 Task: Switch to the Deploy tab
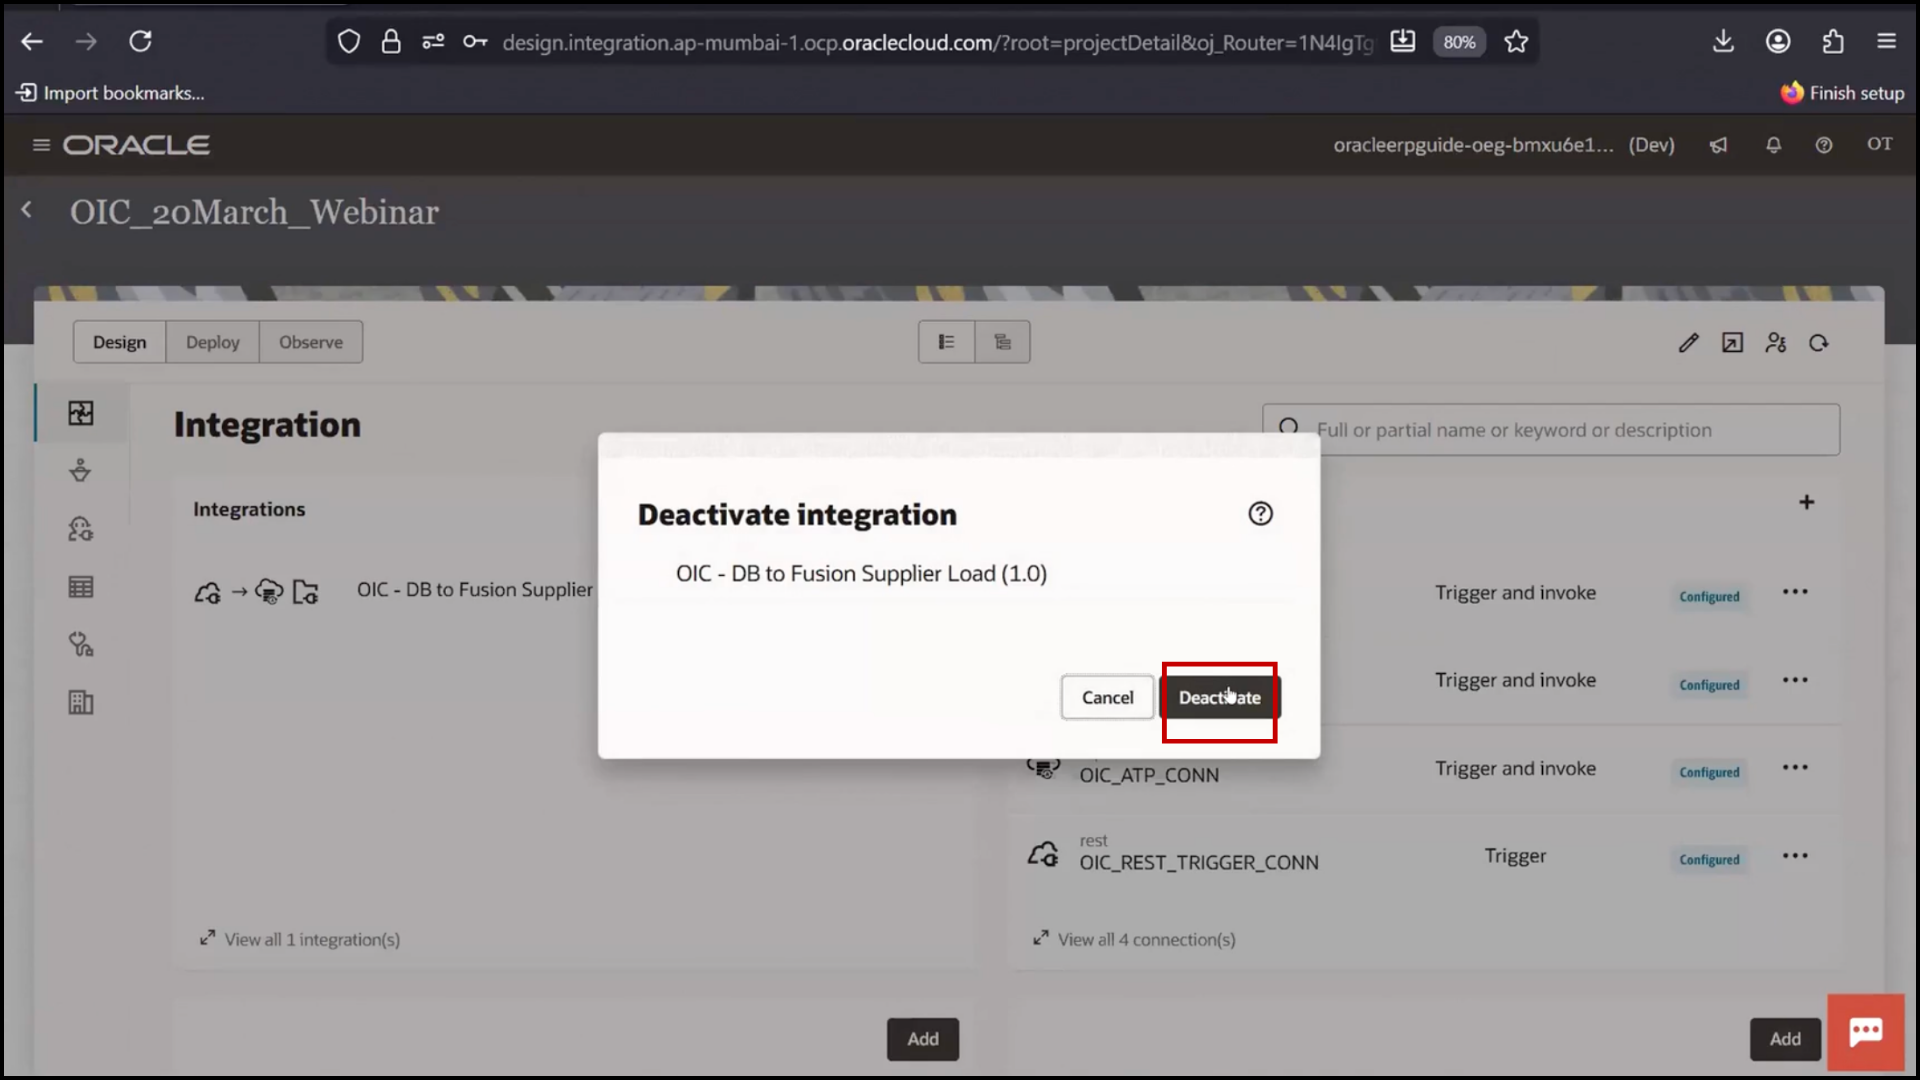coord(212,342)
